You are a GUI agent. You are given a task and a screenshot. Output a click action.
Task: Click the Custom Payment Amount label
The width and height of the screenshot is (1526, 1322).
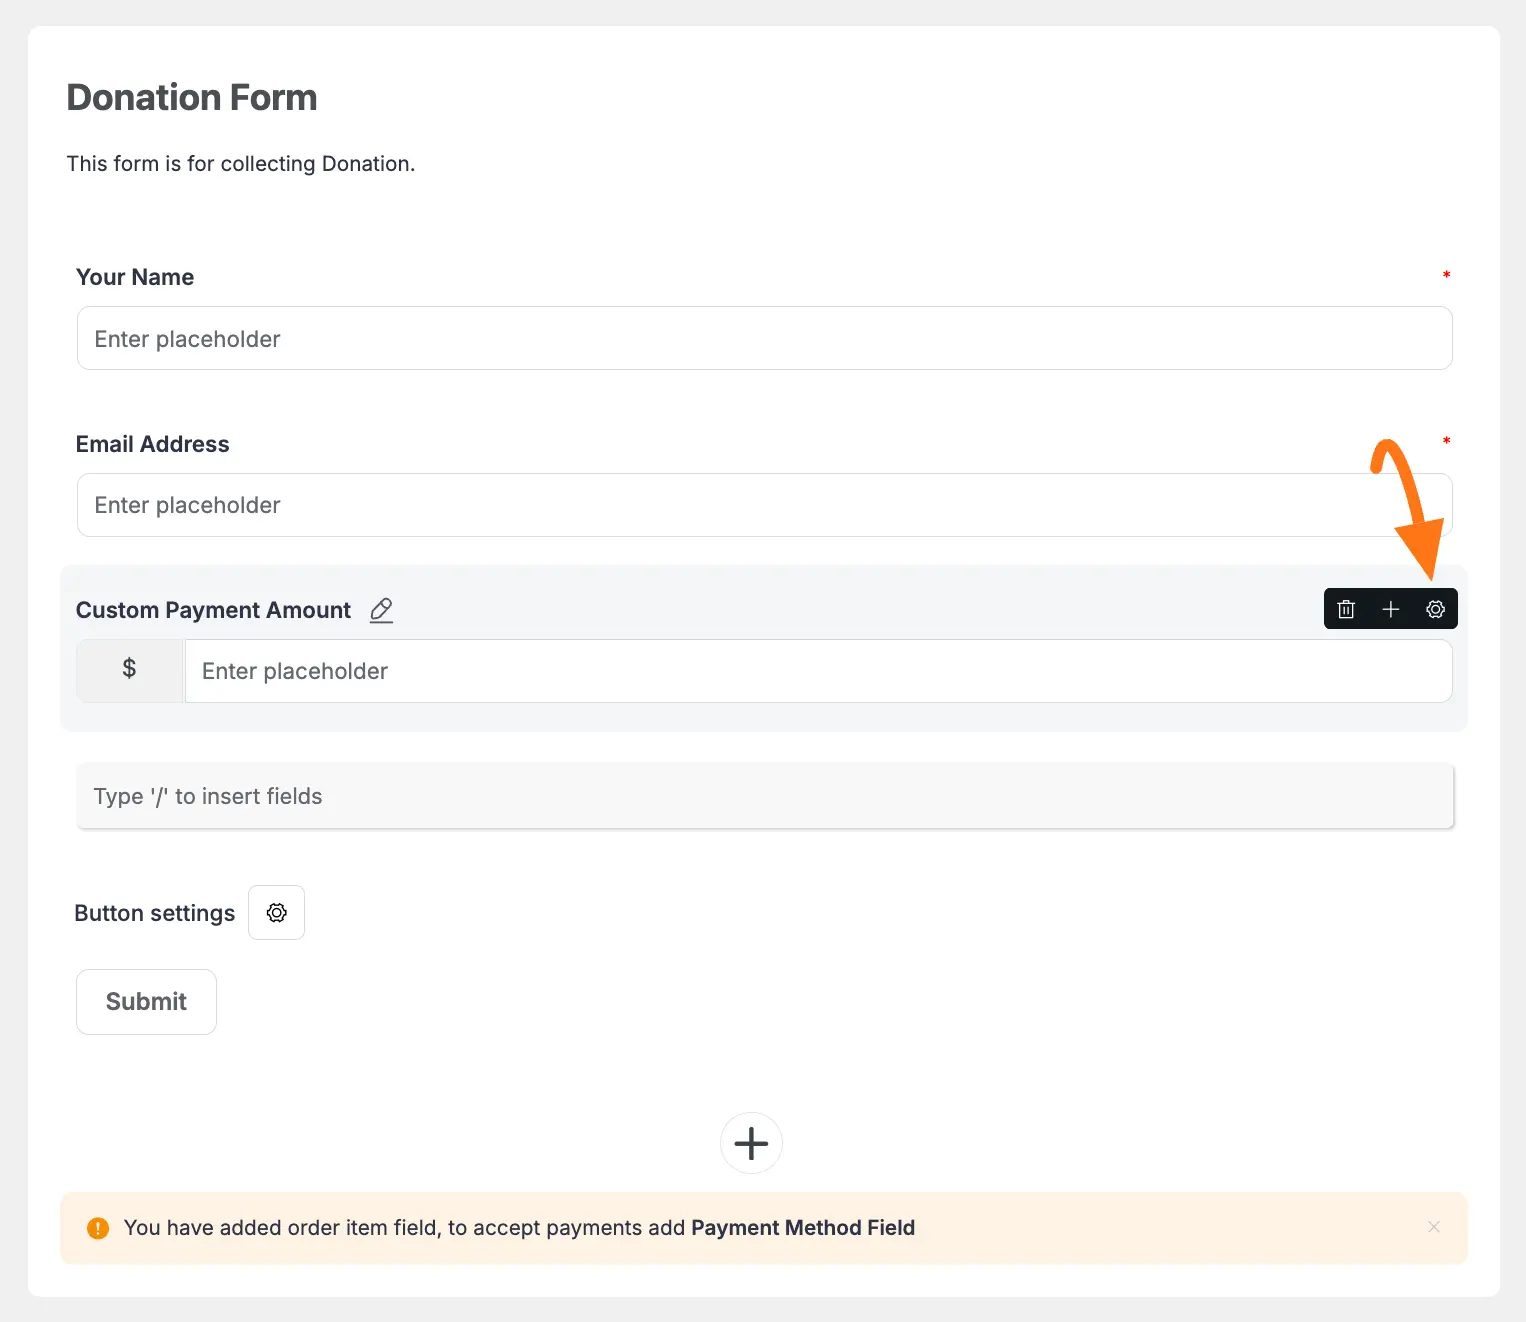pyautogui.click(x=212, y=609)
